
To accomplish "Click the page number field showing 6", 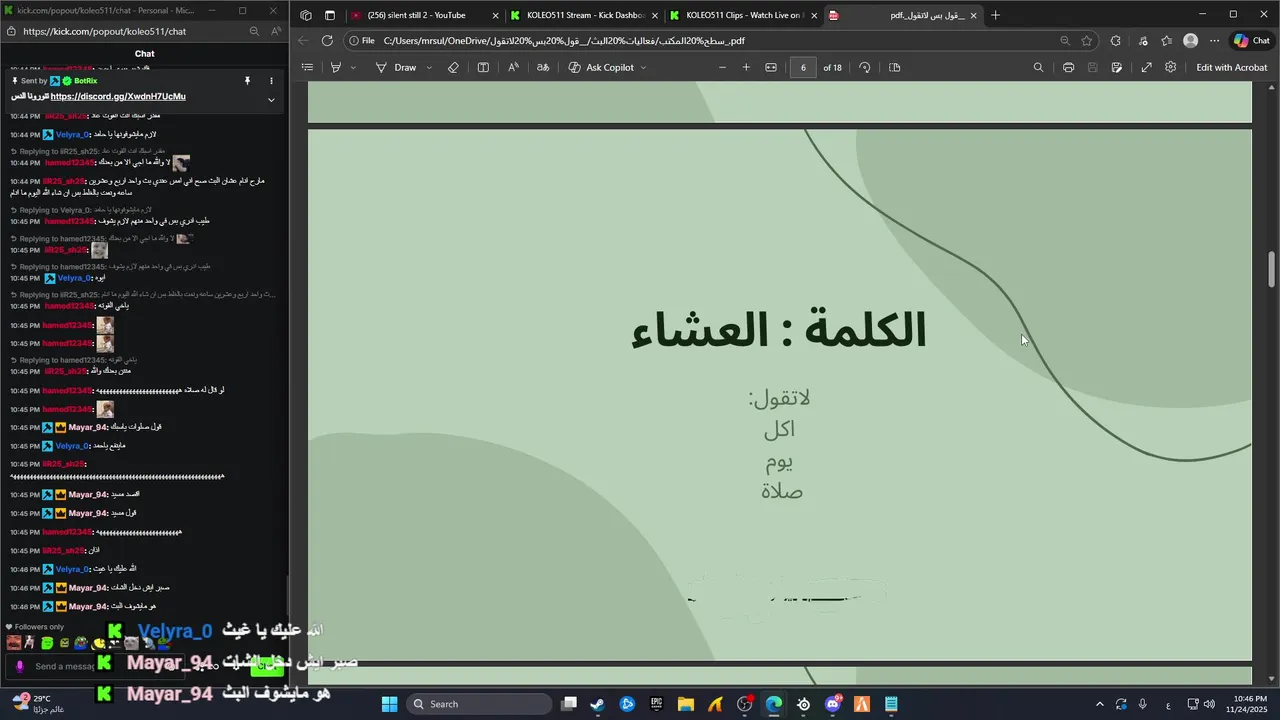I will (803, 67).
